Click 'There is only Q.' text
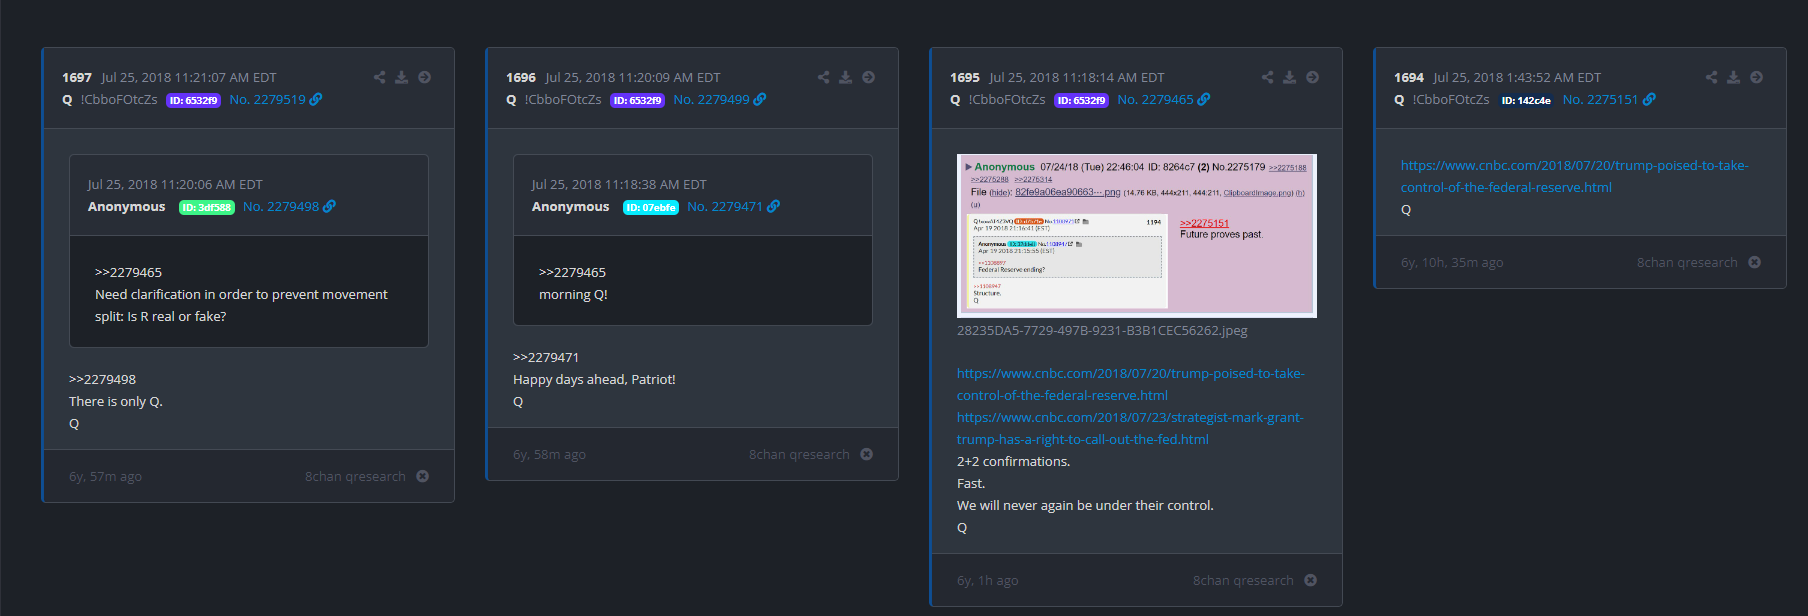This screenshot has height=616, width=1808. pos(116,401)
